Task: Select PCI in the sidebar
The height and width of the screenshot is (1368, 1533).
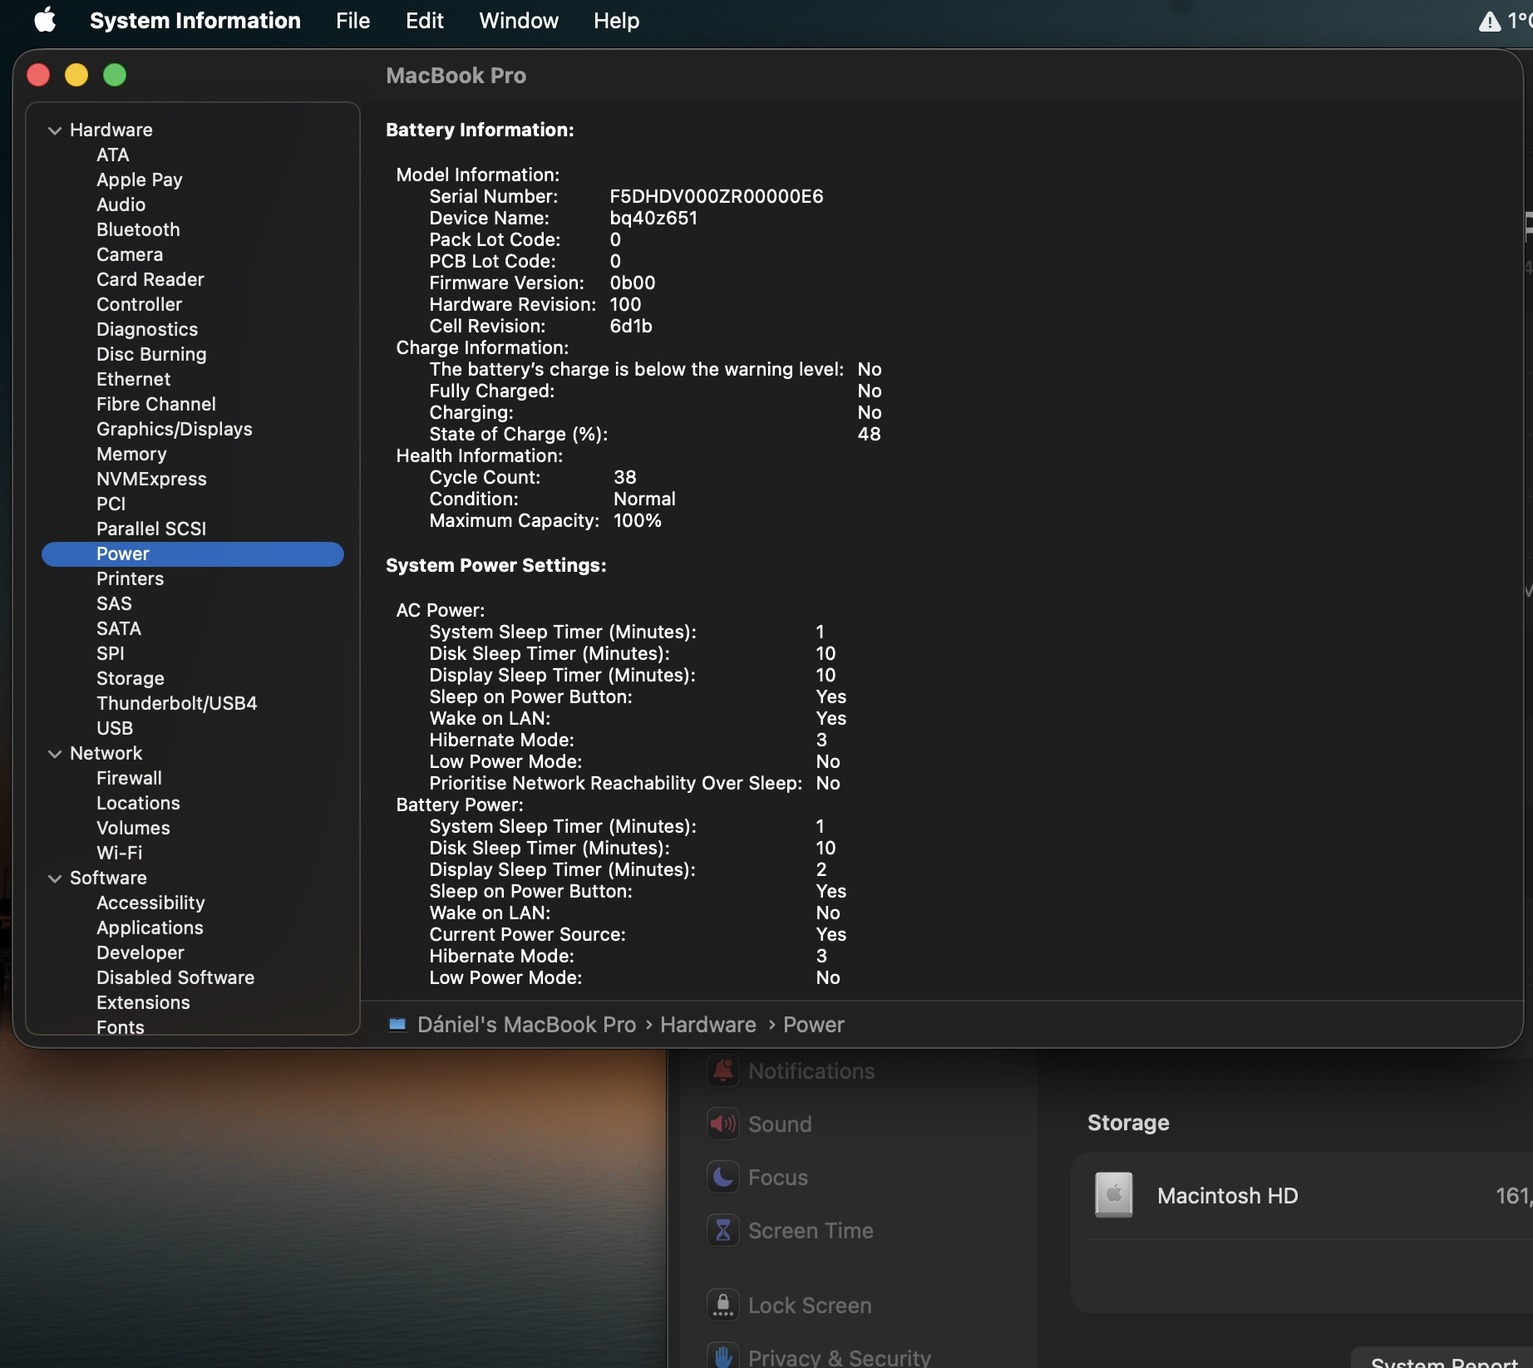Action: click(111, 504)
